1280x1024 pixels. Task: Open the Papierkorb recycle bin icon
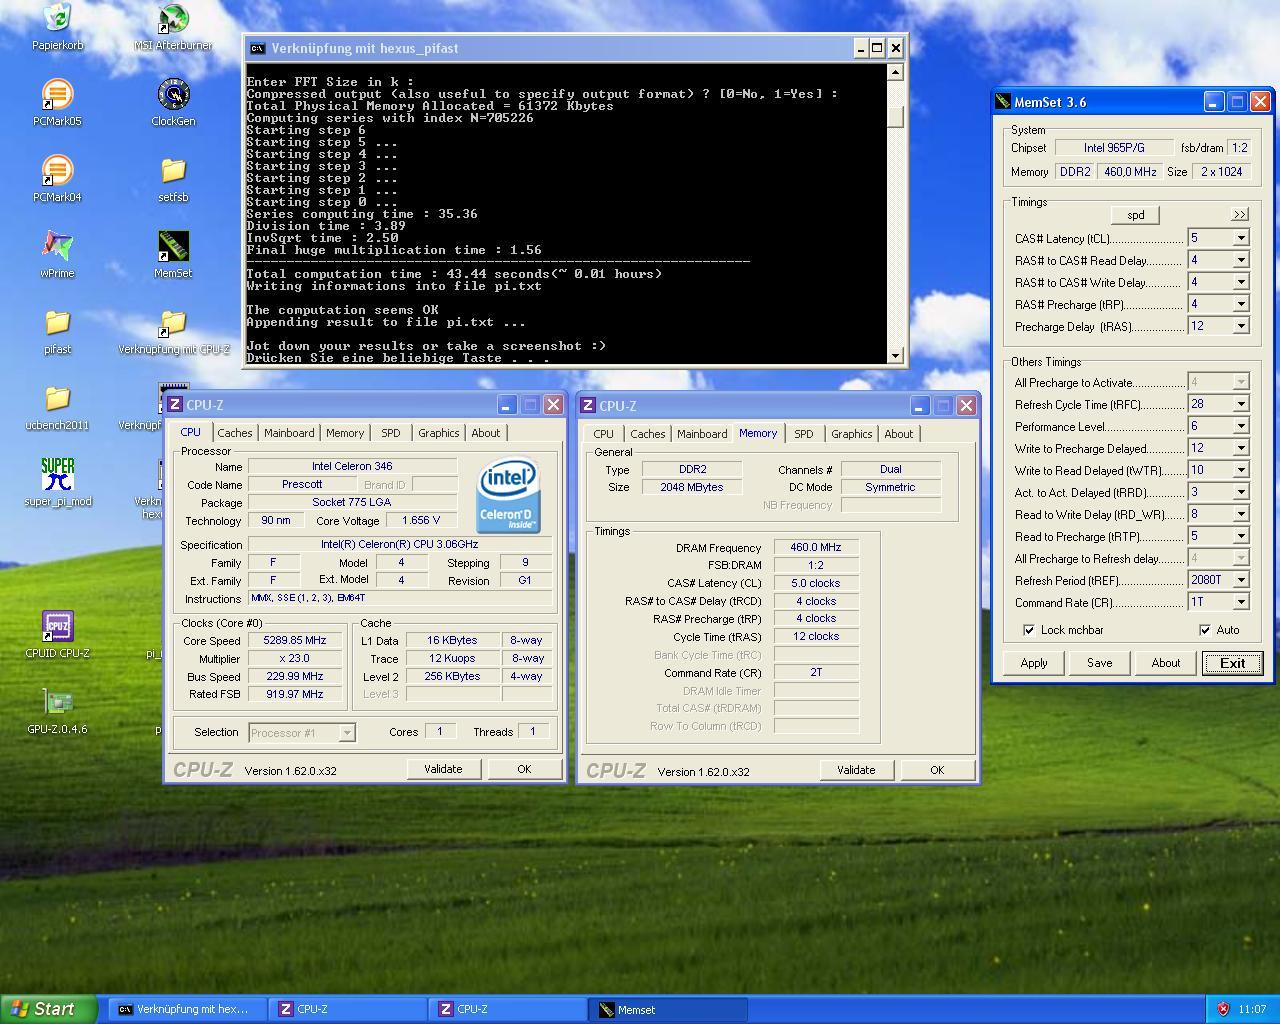point(57,26)
